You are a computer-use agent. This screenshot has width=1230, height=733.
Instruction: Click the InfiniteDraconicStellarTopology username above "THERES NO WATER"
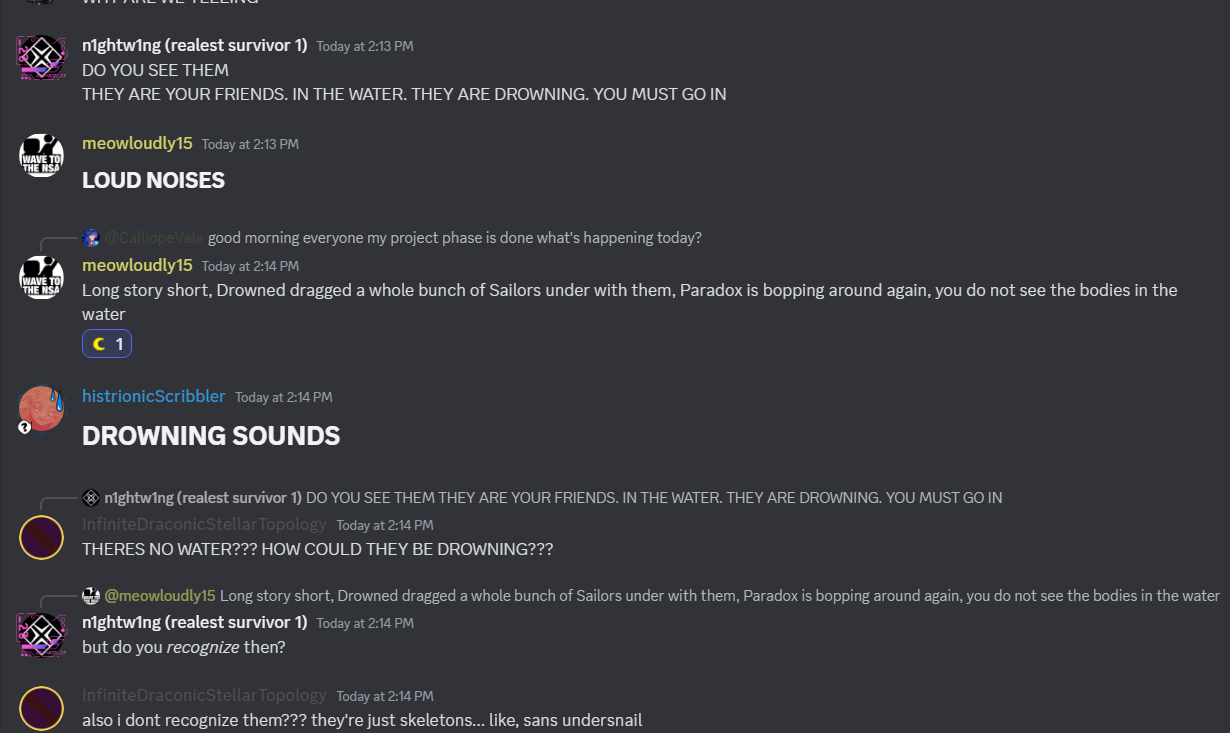[204, 524]
